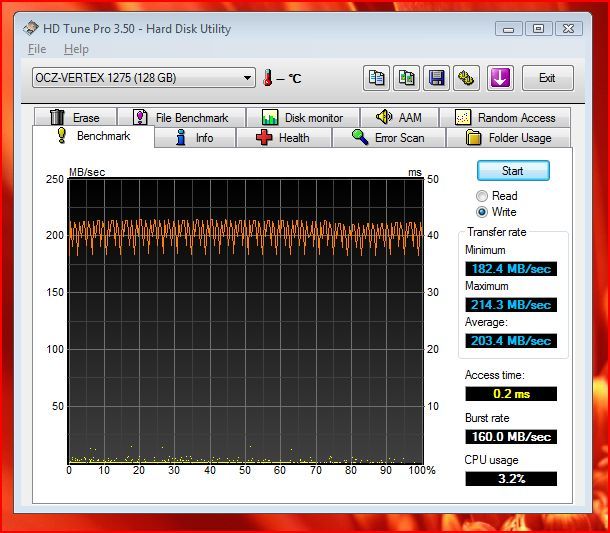Image resolution: width=610 pixels, height=533 pixels.
Task: Switch to the Folder Usage tab
Action: [x=509, y=138]
